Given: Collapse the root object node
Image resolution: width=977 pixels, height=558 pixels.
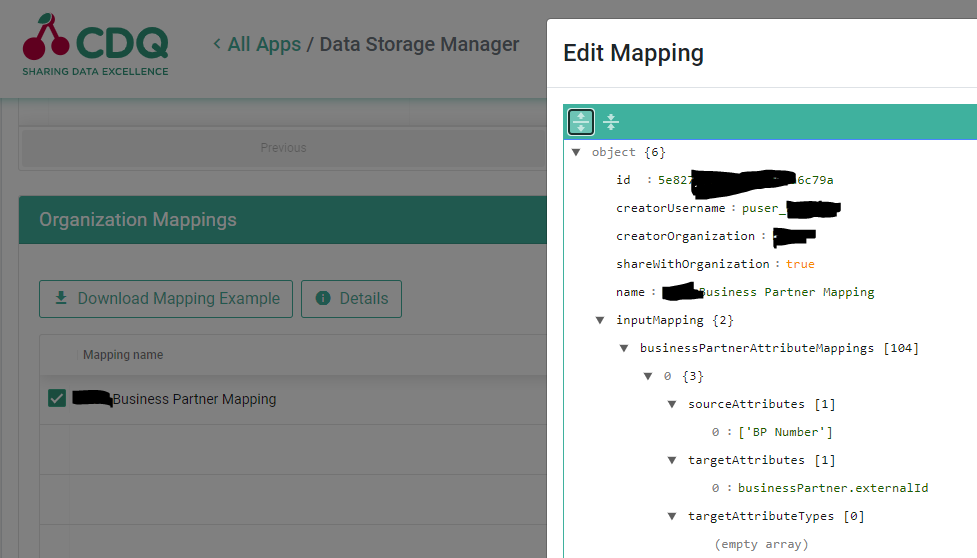Looking at the screenshot, I should [x=576, y=152].
